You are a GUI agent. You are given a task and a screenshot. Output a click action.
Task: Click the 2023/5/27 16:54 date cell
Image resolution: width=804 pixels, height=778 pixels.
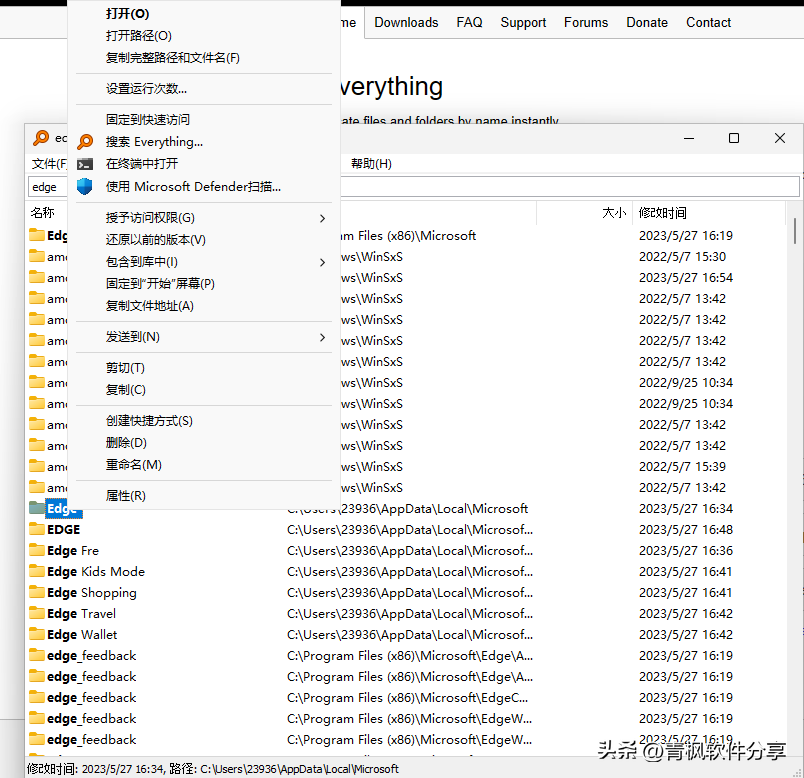[x=686, y=277]
